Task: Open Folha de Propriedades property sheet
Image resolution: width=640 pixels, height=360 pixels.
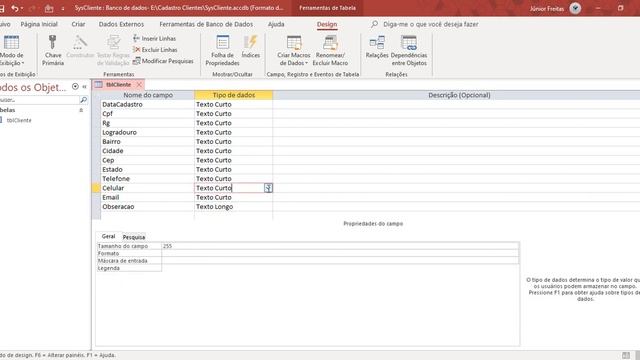Action: point(222,50)
